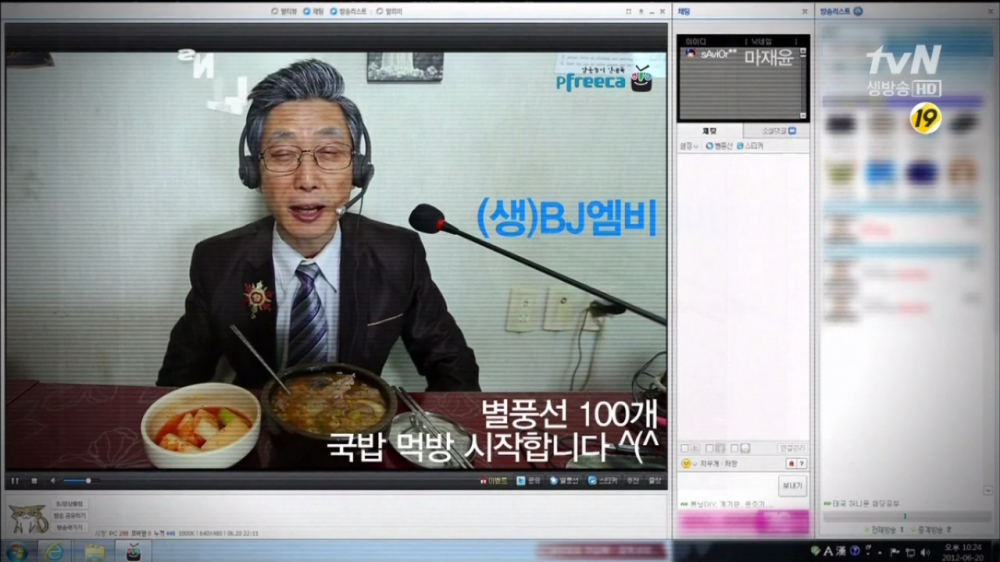Click the 별풍선 icon in chat toolbar
Viewport: 1000px width, 562px height.
[719, 146]
